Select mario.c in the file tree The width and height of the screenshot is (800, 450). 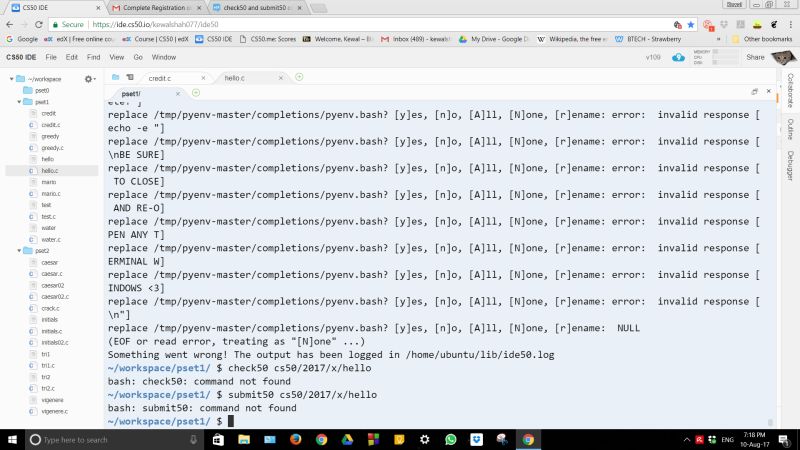51,194
